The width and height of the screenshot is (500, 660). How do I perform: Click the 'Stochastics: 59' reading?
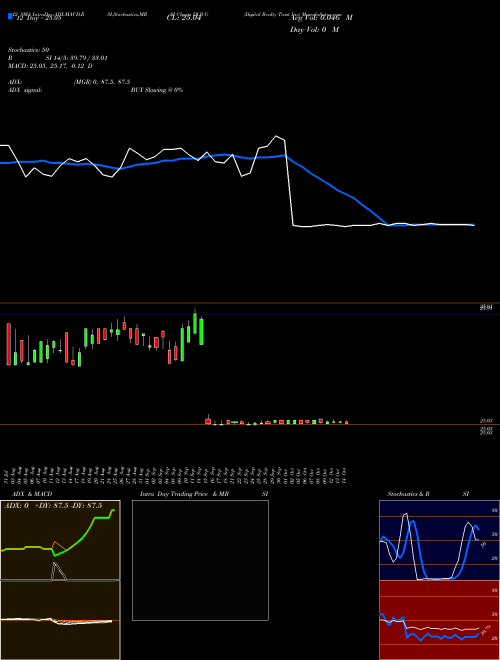tap(29, 50)
